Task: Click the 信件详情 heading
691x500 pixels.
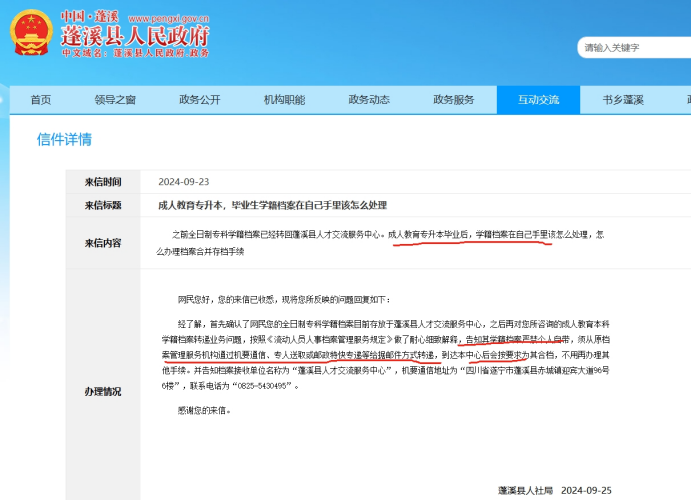Action: pos(64,140)
